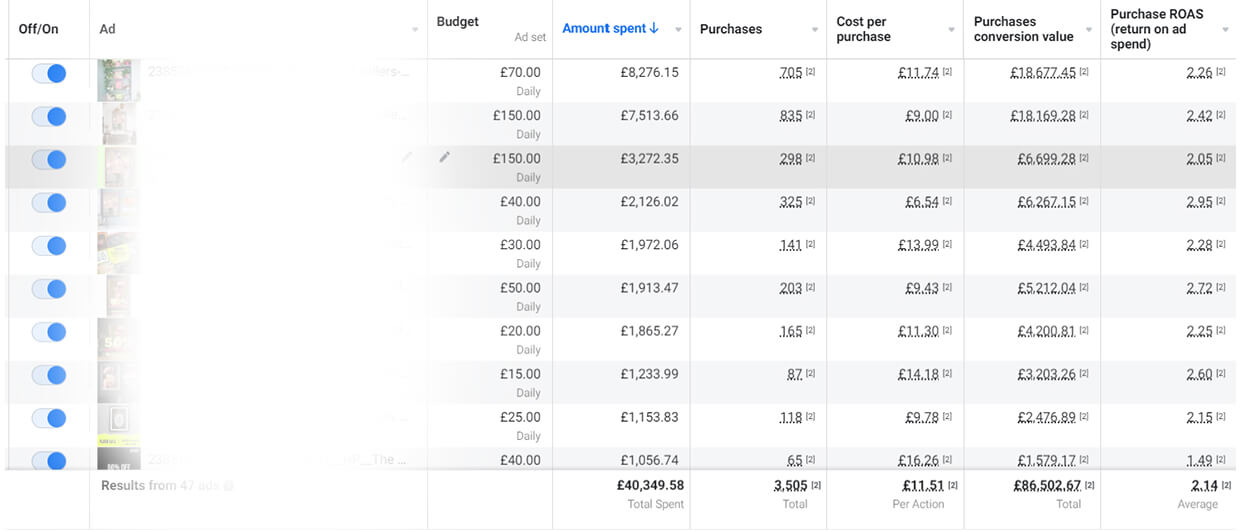Screen dimensions: 1243x532
Task: Open the Purchase ROAS column dropdown
Action: 1225,30
